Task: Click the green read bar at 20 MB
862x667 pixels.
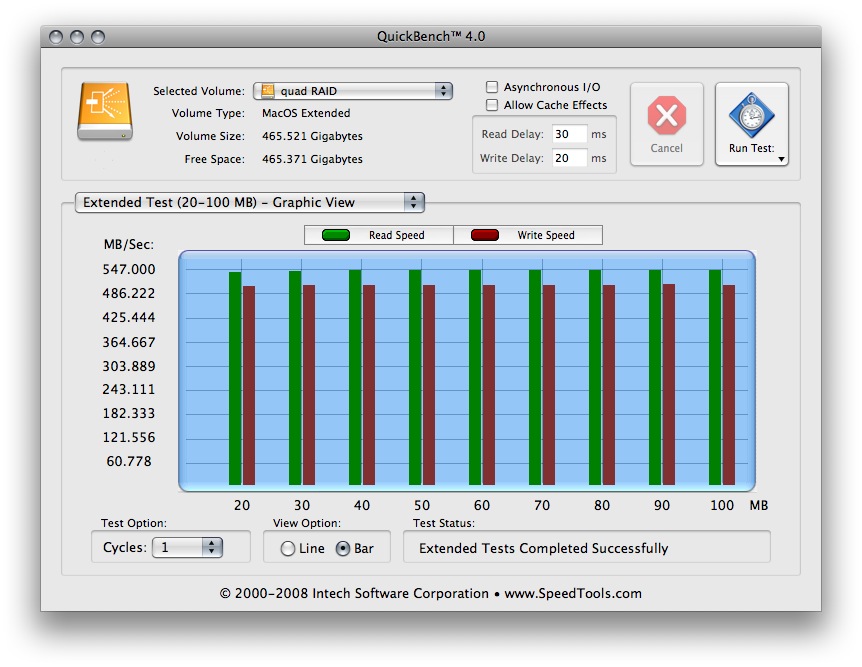Action: pyautogui.click(x=235, y=378)
